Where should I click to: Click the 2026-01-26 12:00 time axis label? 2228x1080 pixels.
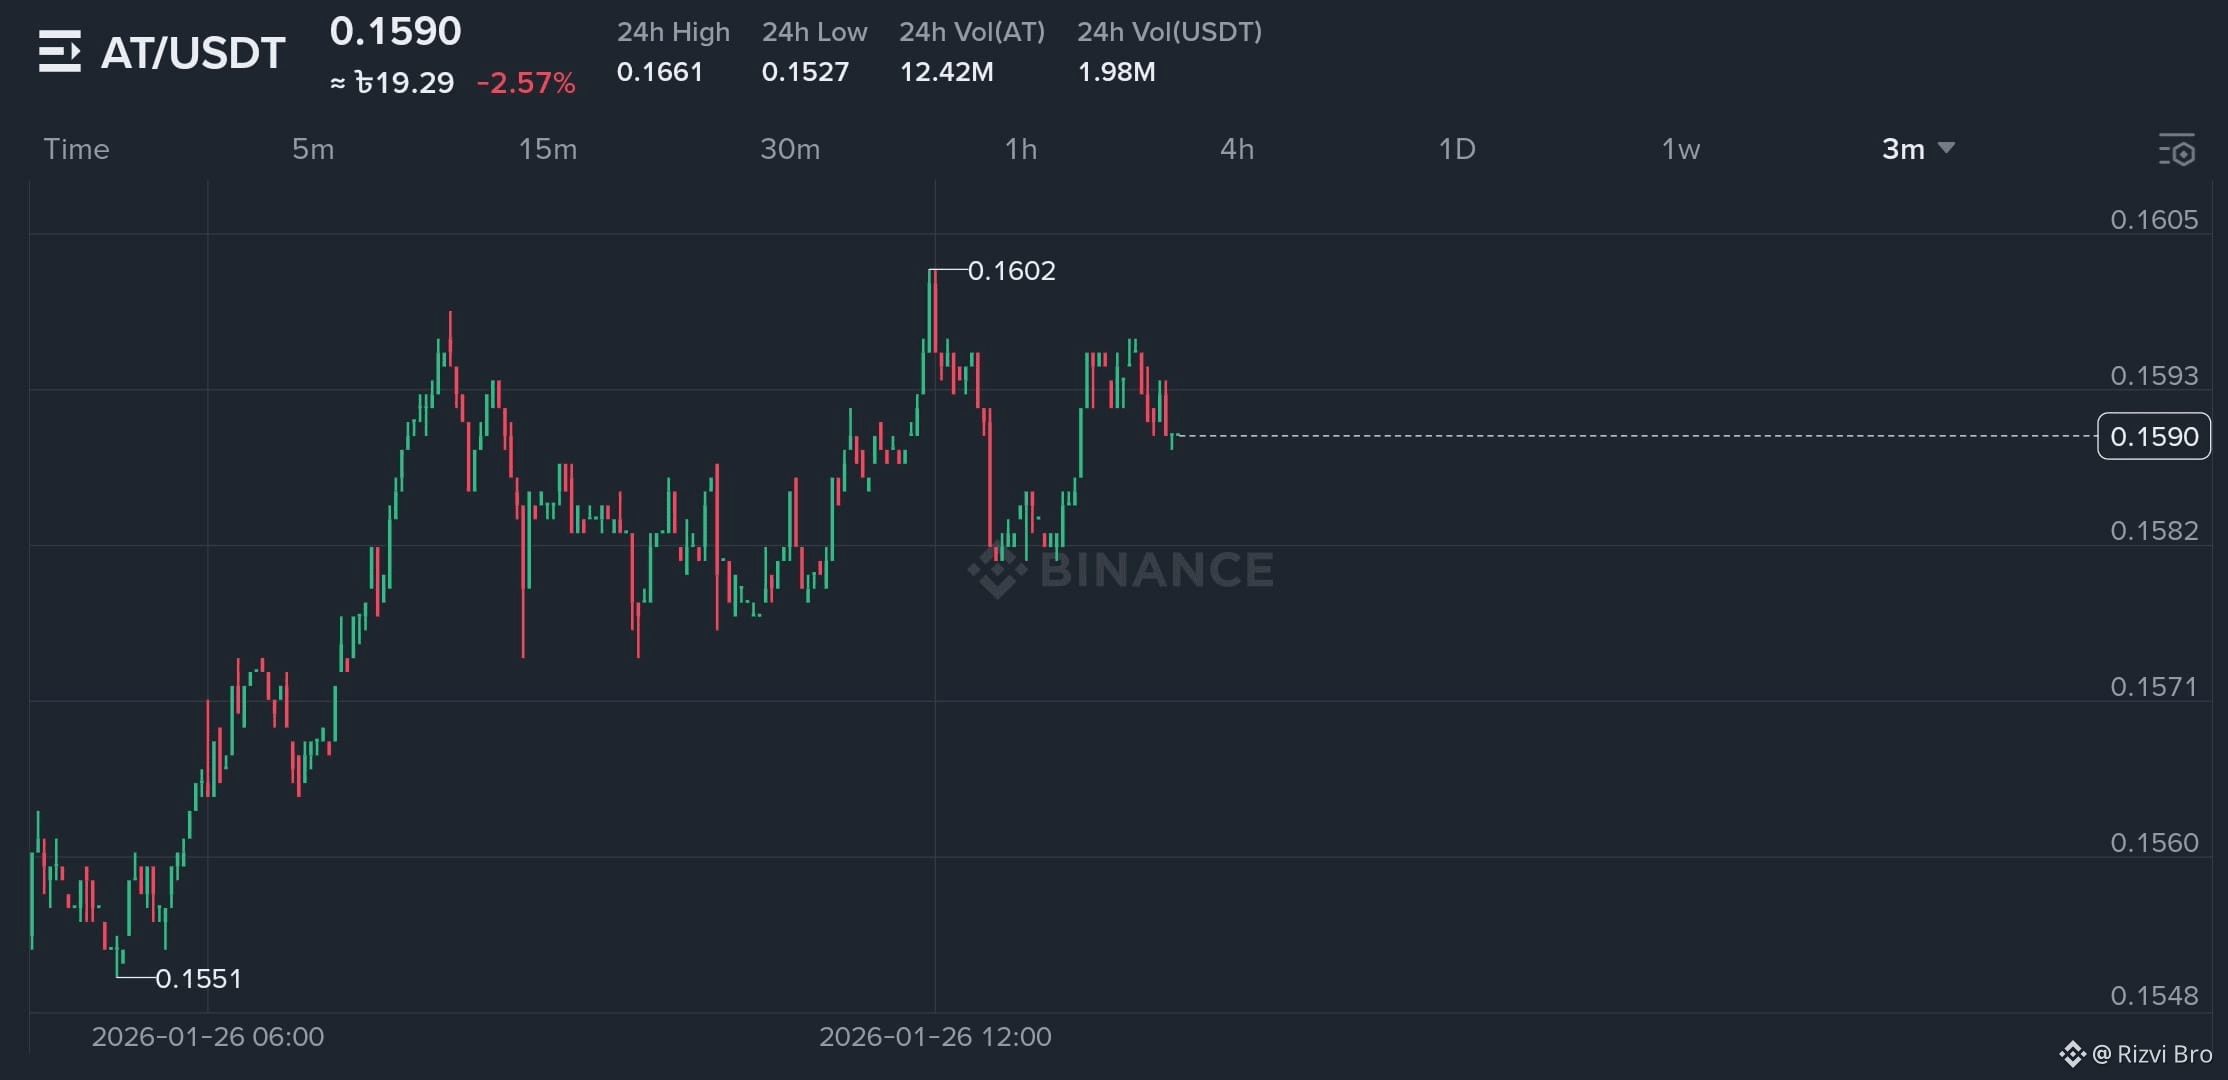point(935,1037)
